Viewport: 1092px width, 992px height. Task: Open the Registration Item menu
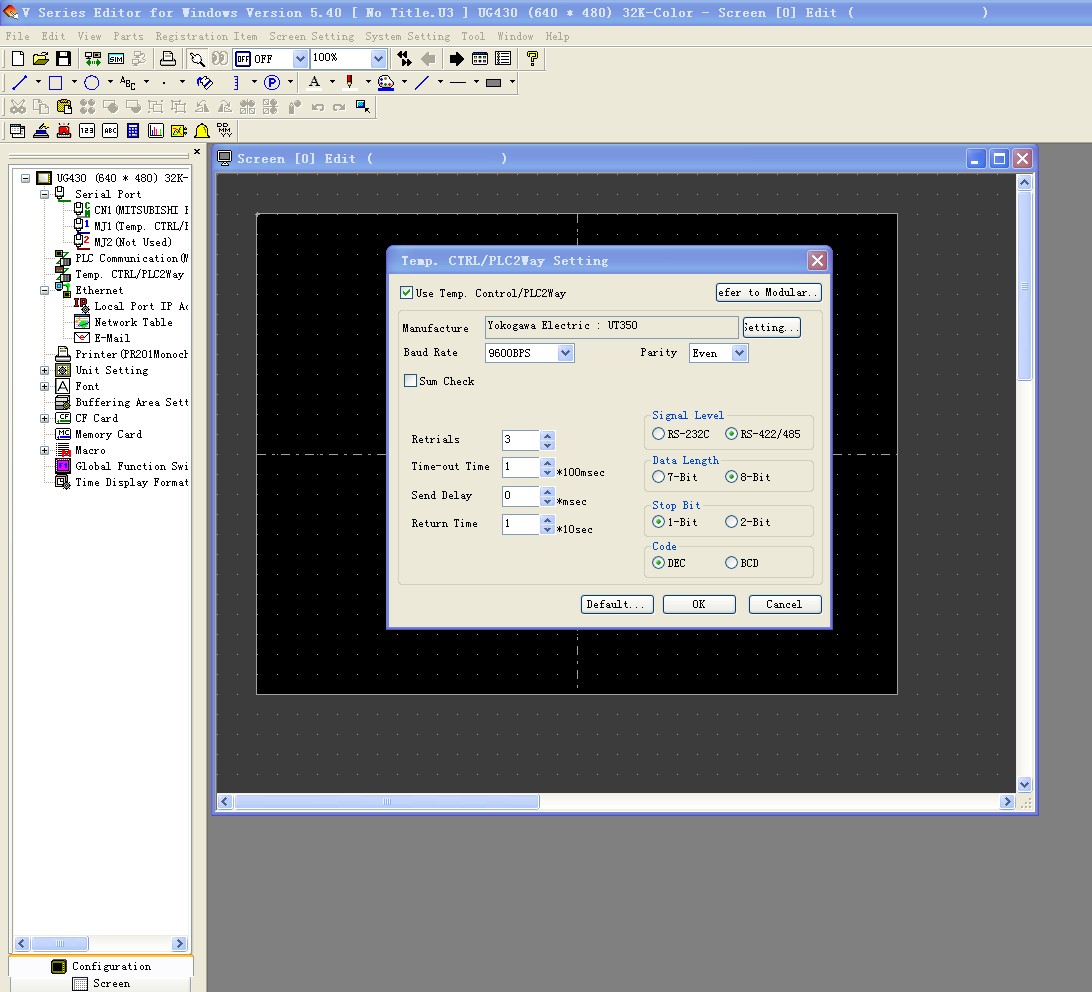click(x=206, y=36)
